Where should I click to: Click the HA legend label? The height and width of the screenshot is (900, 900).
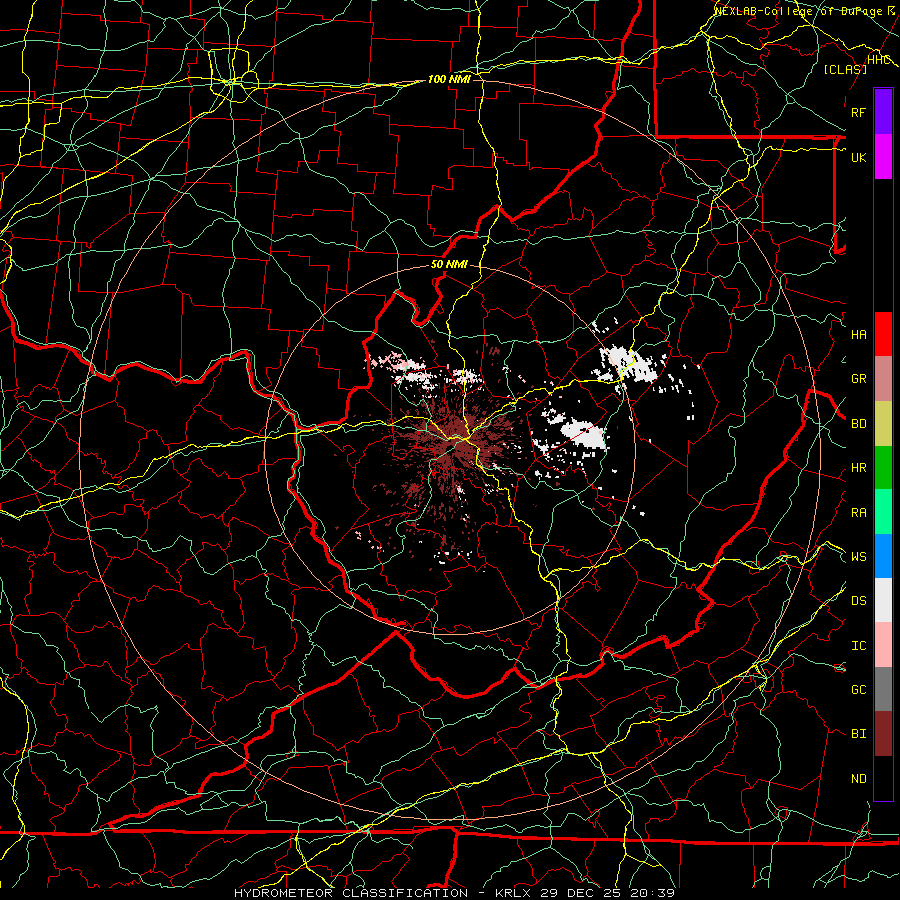[858, 335]
